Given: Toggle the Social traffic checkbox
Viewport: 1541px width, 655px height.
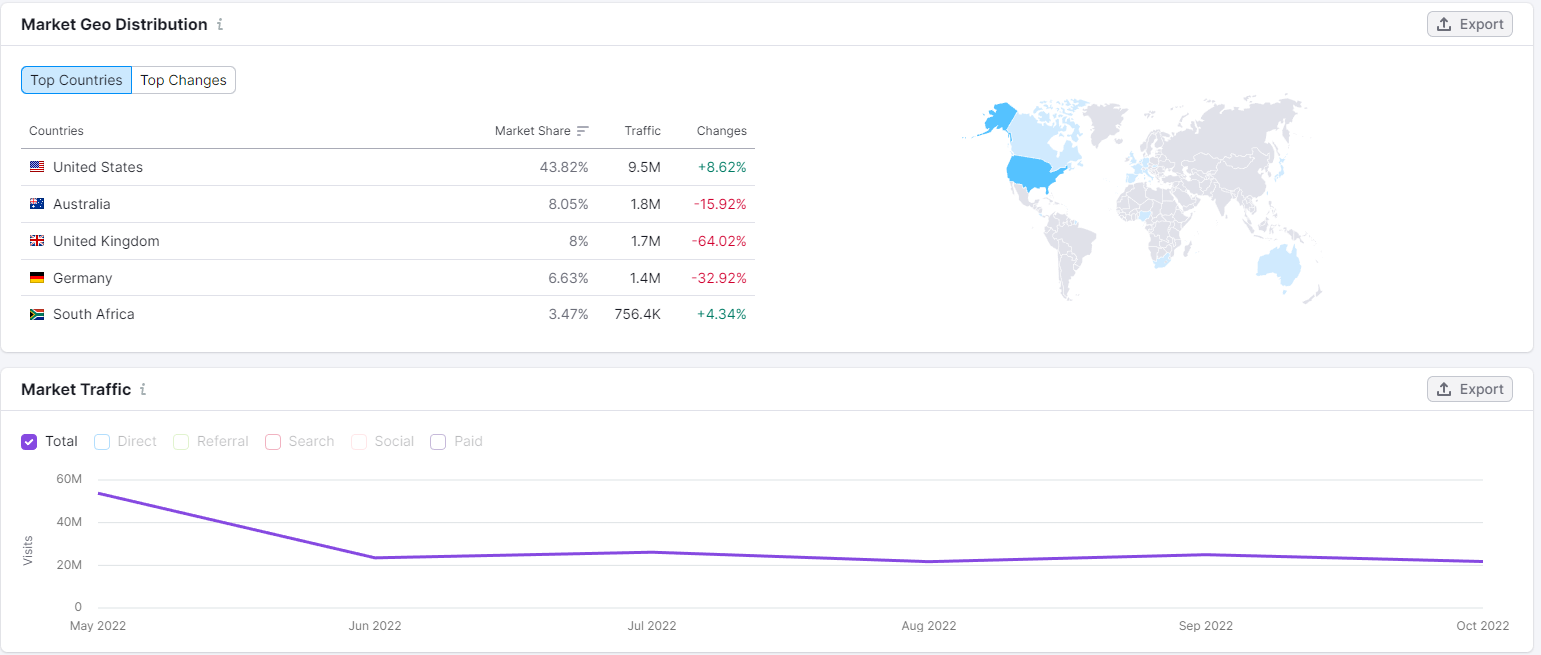Looking at the screenshot, I should click(x=359, y=442).
